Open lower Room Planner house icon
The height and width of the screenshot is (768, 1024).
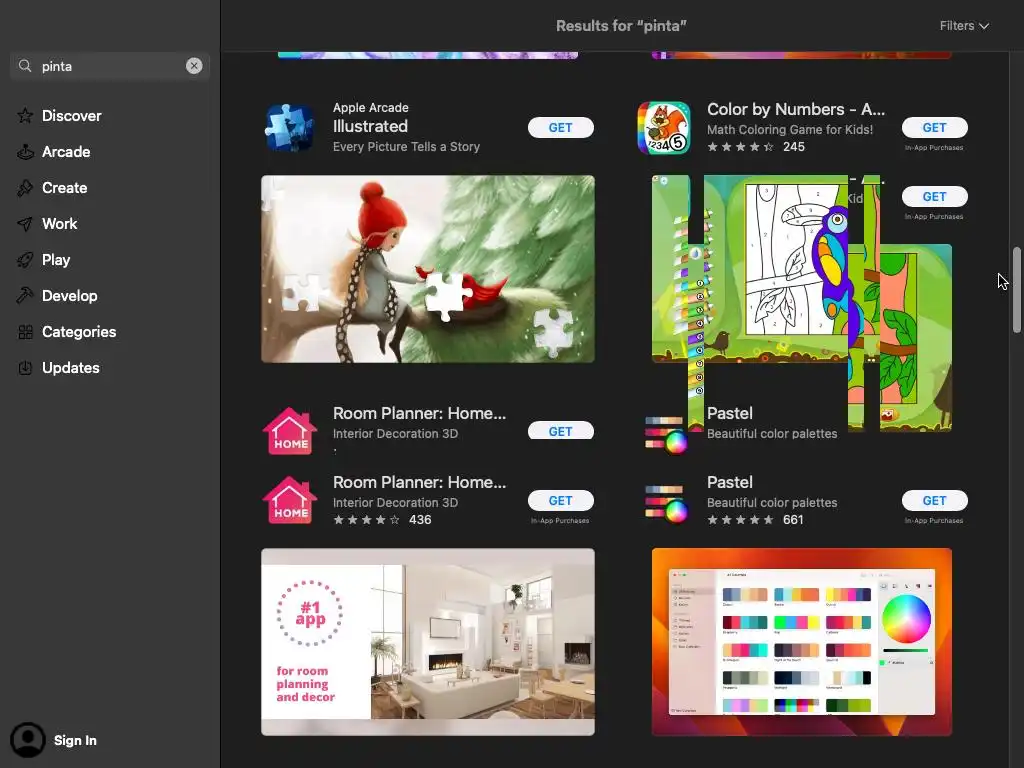coord(289,500)
